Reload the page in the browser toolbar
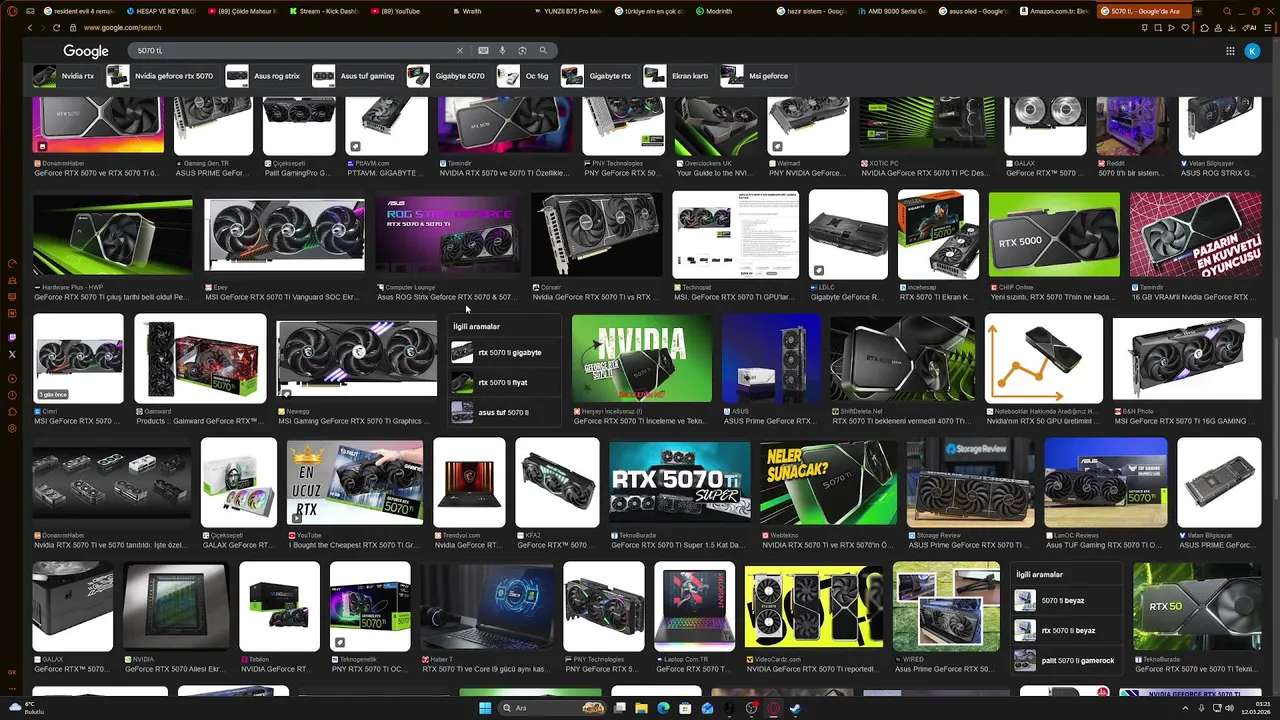The height and width of the screenshot is (720, 1280). (57, 28)
